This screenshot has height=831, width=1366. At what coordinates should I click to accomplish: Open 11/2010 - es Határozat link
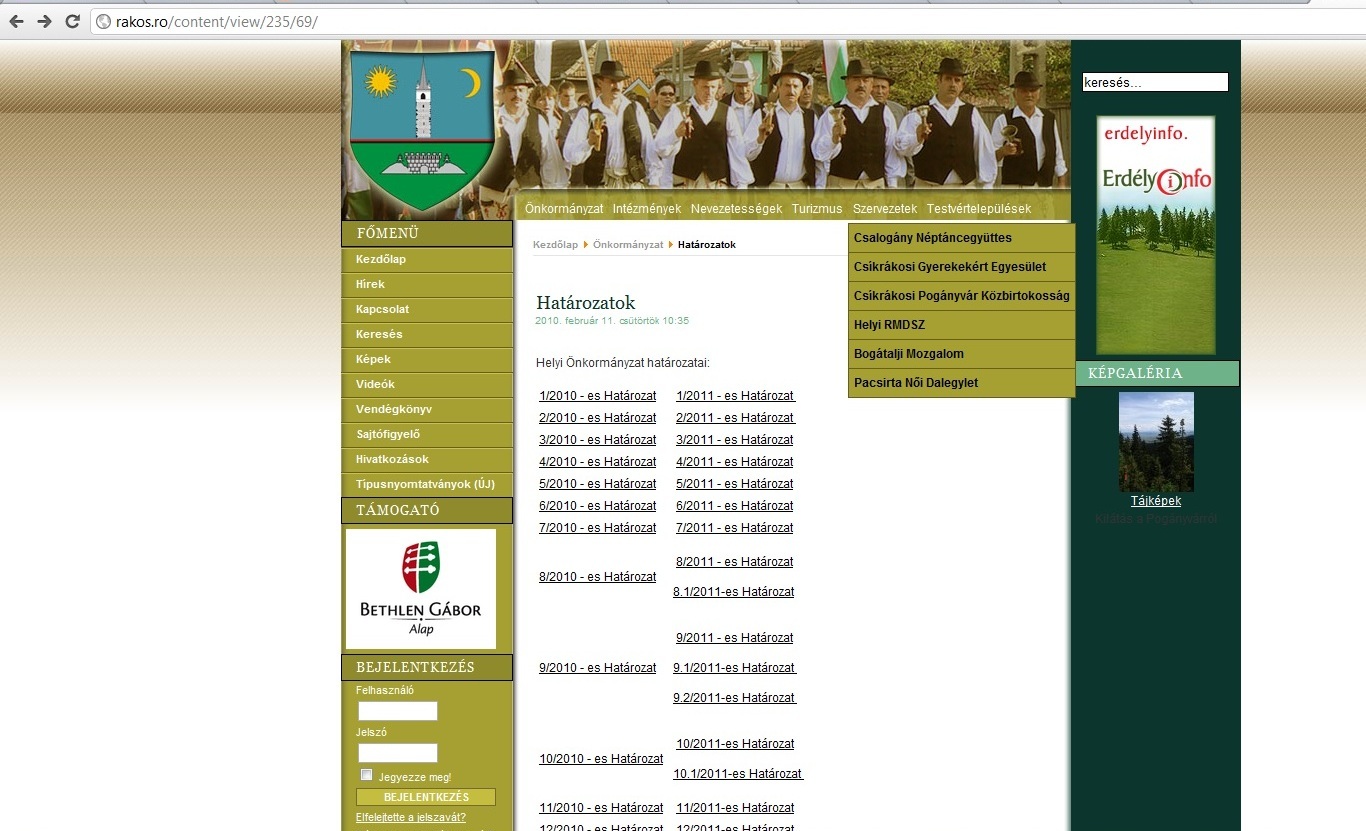601,808
